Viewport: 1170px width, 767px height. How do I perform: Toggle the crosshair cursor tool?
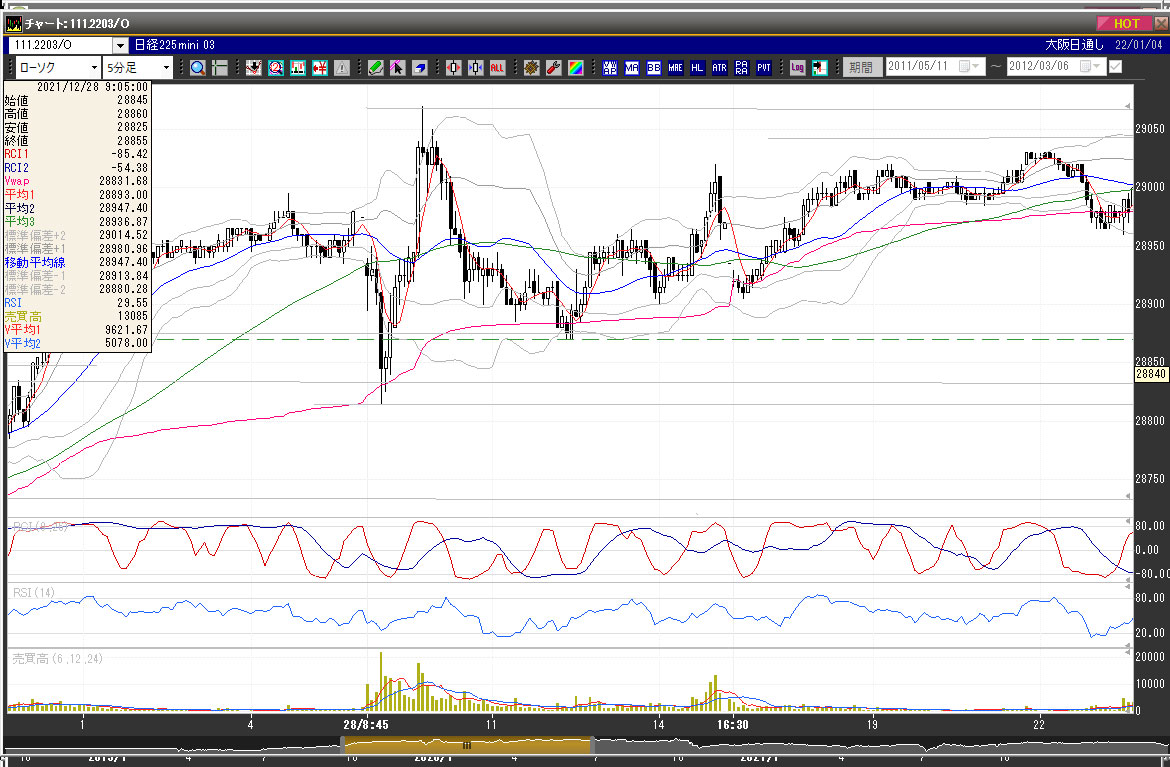pyautogui.click(x=219, y=68)
